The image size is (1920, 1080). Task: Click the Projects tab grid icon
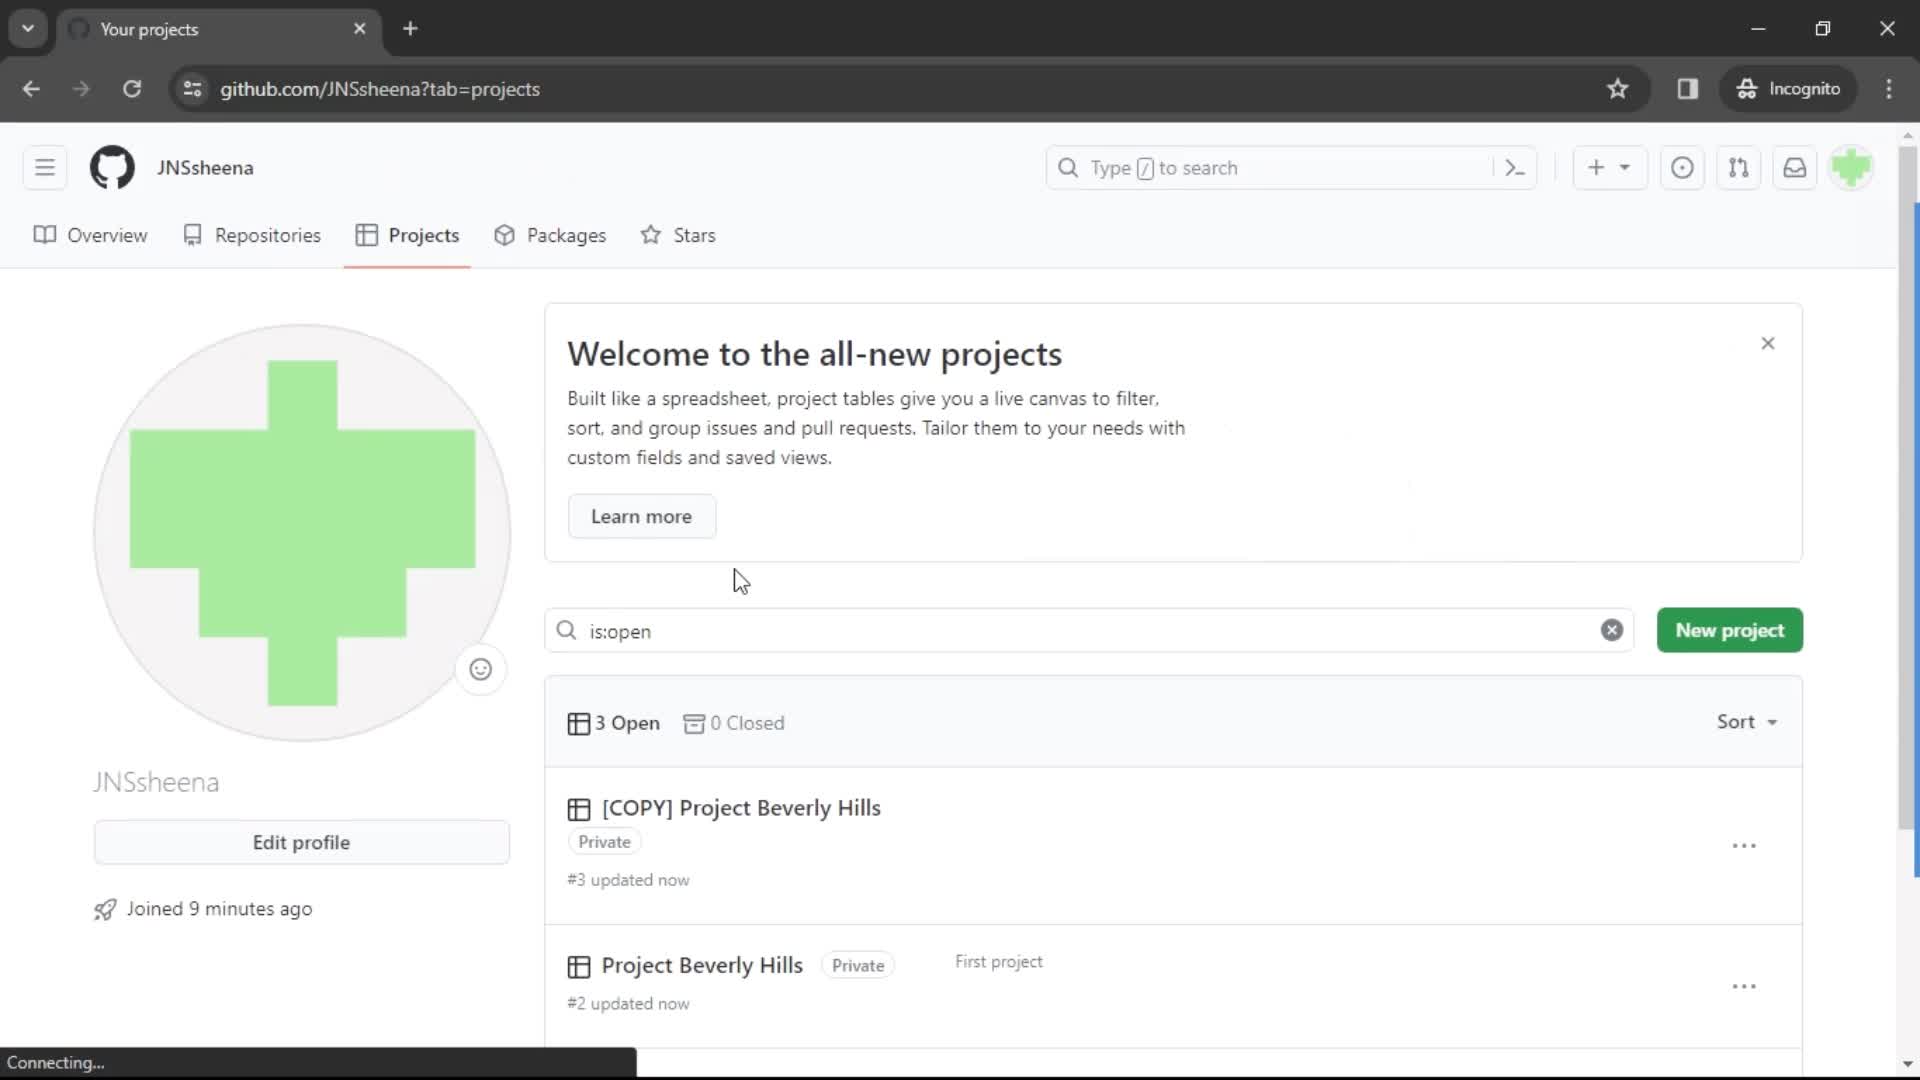pyautogui.click(x=368, y=235)
